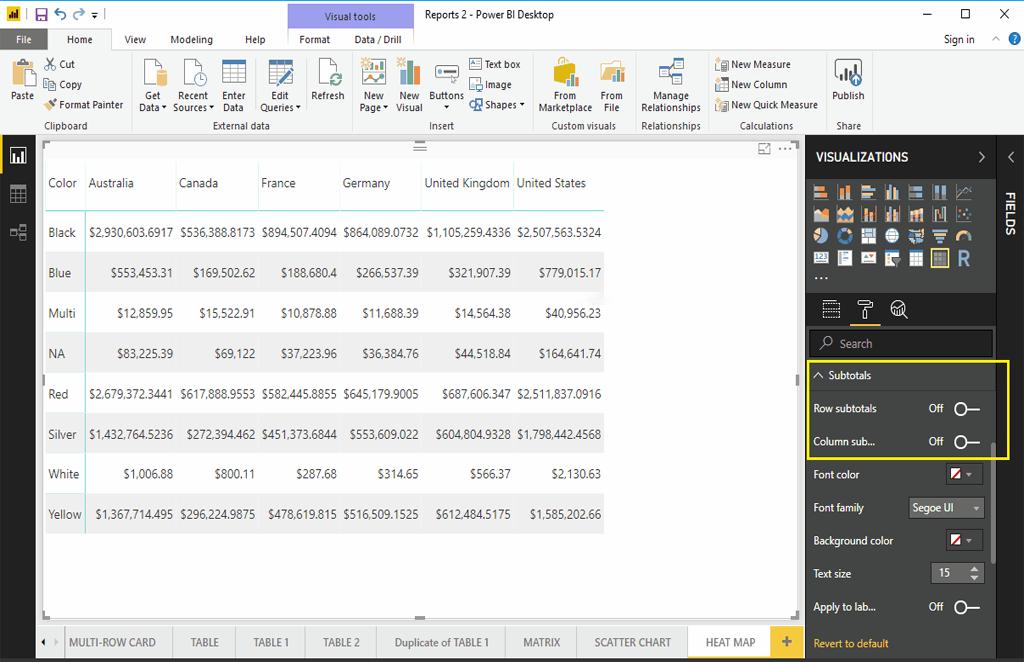
Task: Enable Column subtotals switch
Action: click(965, 442)
